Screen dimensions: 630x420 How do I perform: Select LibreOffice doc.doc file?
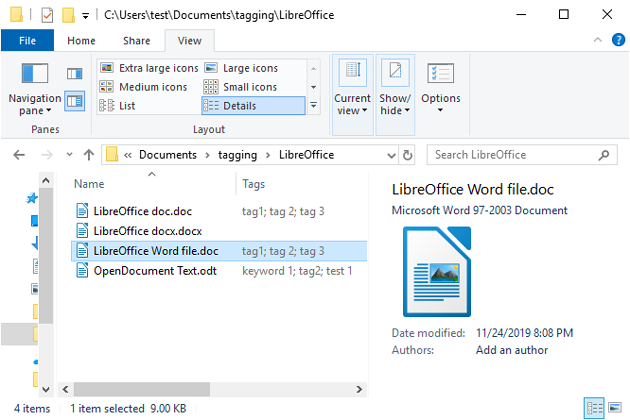tap(142, 211)
